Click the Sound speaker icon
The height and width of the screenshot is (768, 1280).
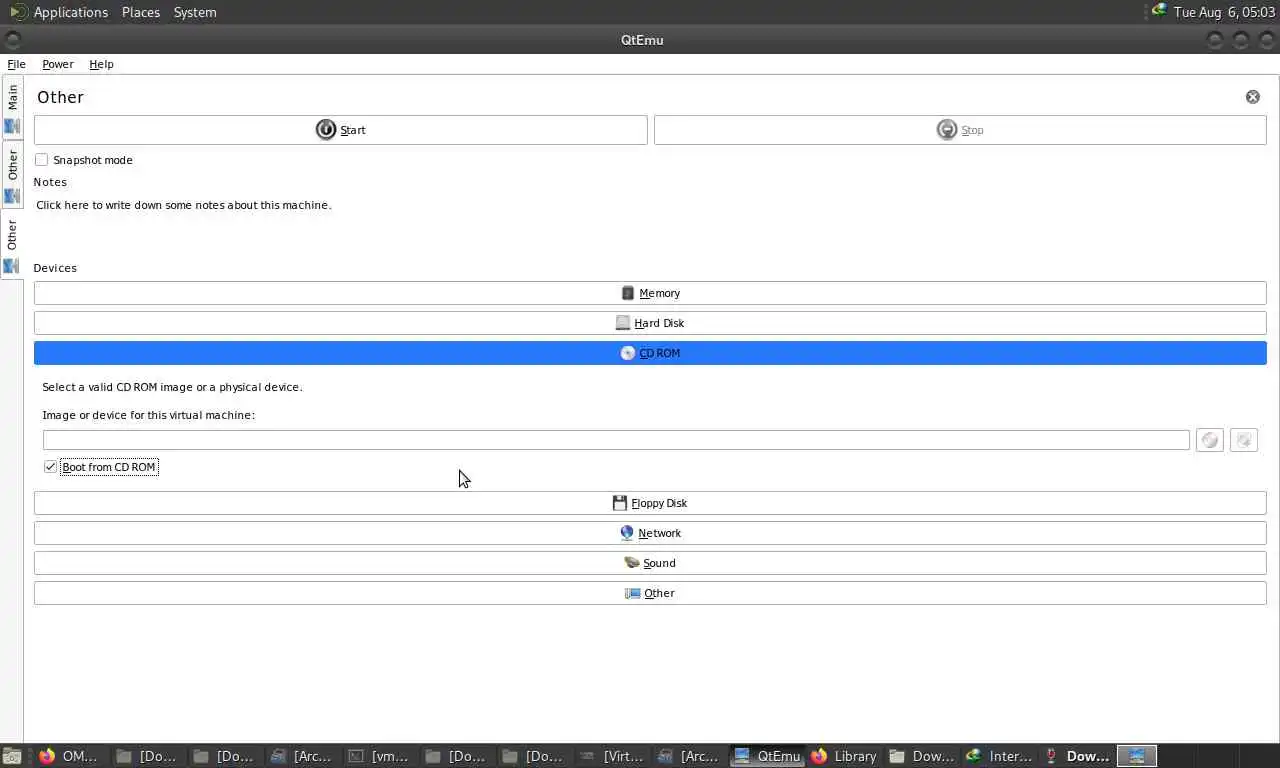click(x=632, y=563)
